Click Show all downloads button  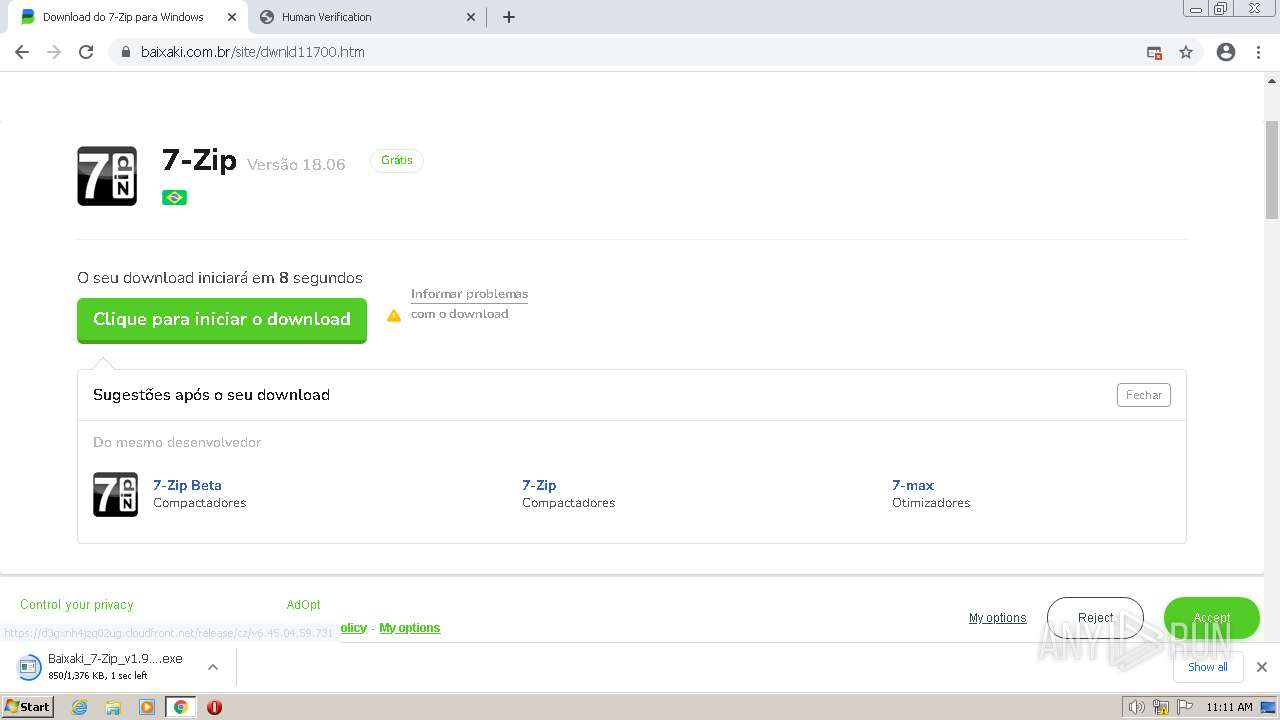pos(1208,667)
